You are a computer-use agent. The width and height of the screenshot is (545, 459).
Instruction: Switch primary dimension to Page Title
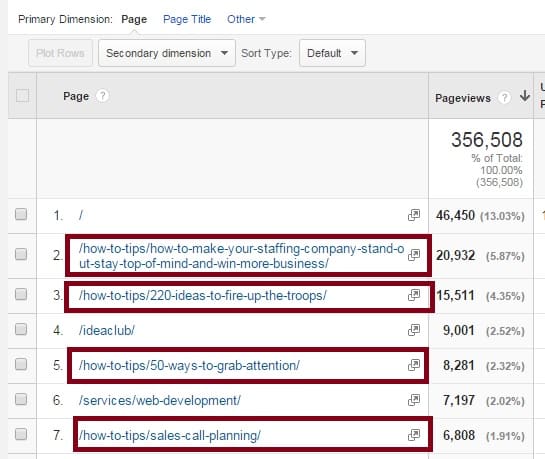[x=187, y=19]
